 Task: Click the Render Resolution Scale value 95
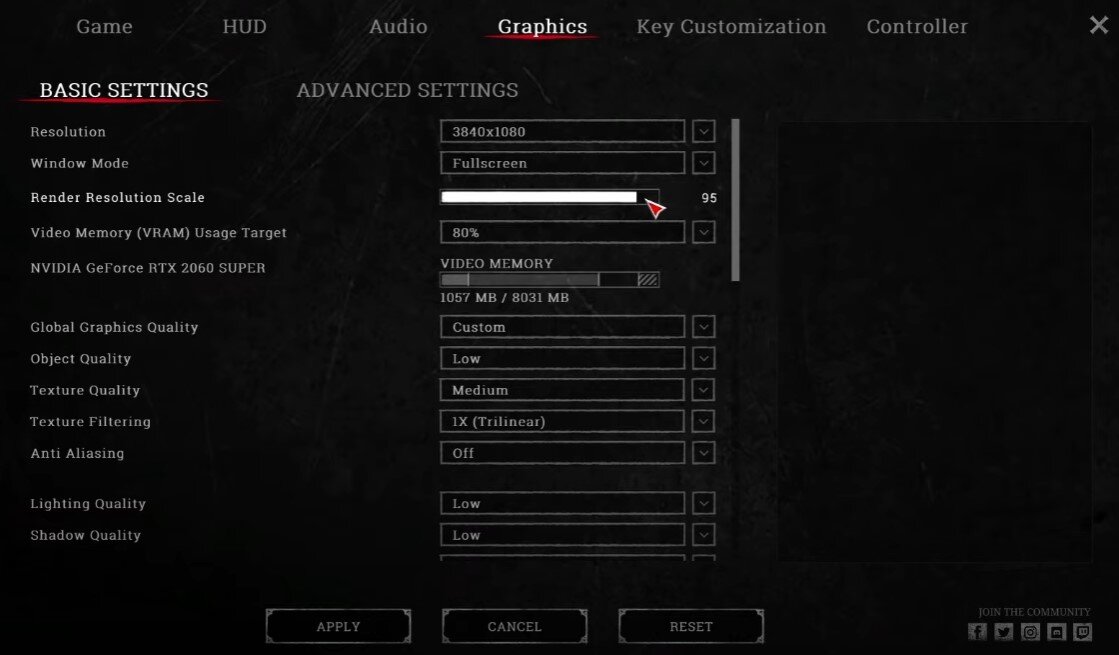(709, 198)
